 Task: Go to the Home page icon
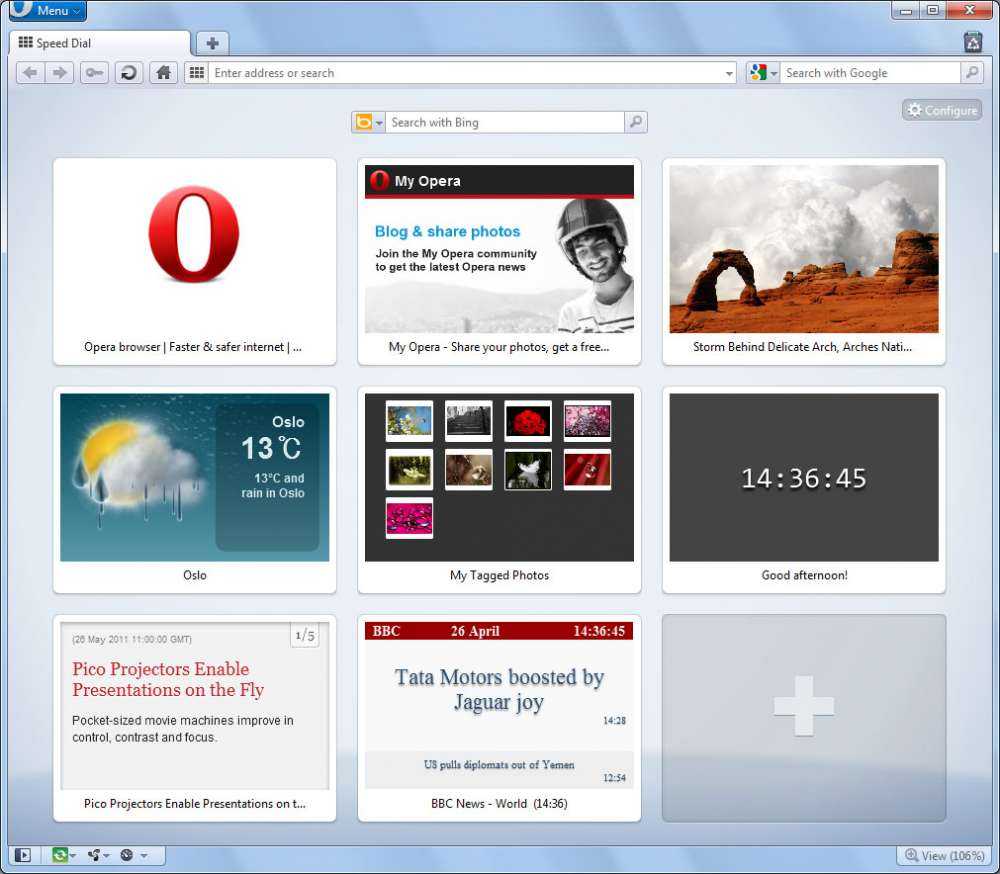tap(163, 73)
